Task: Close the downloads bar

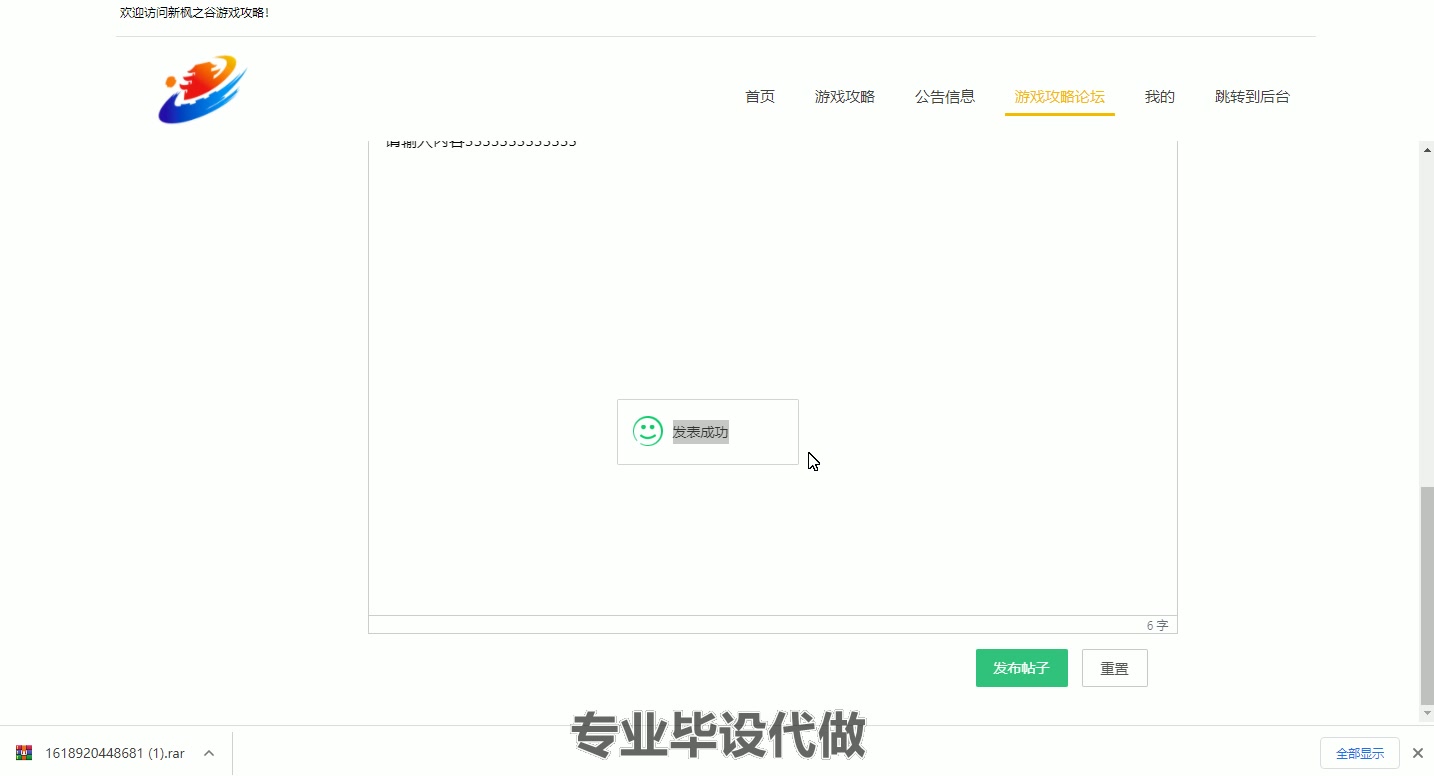Action: point(1417,753)
